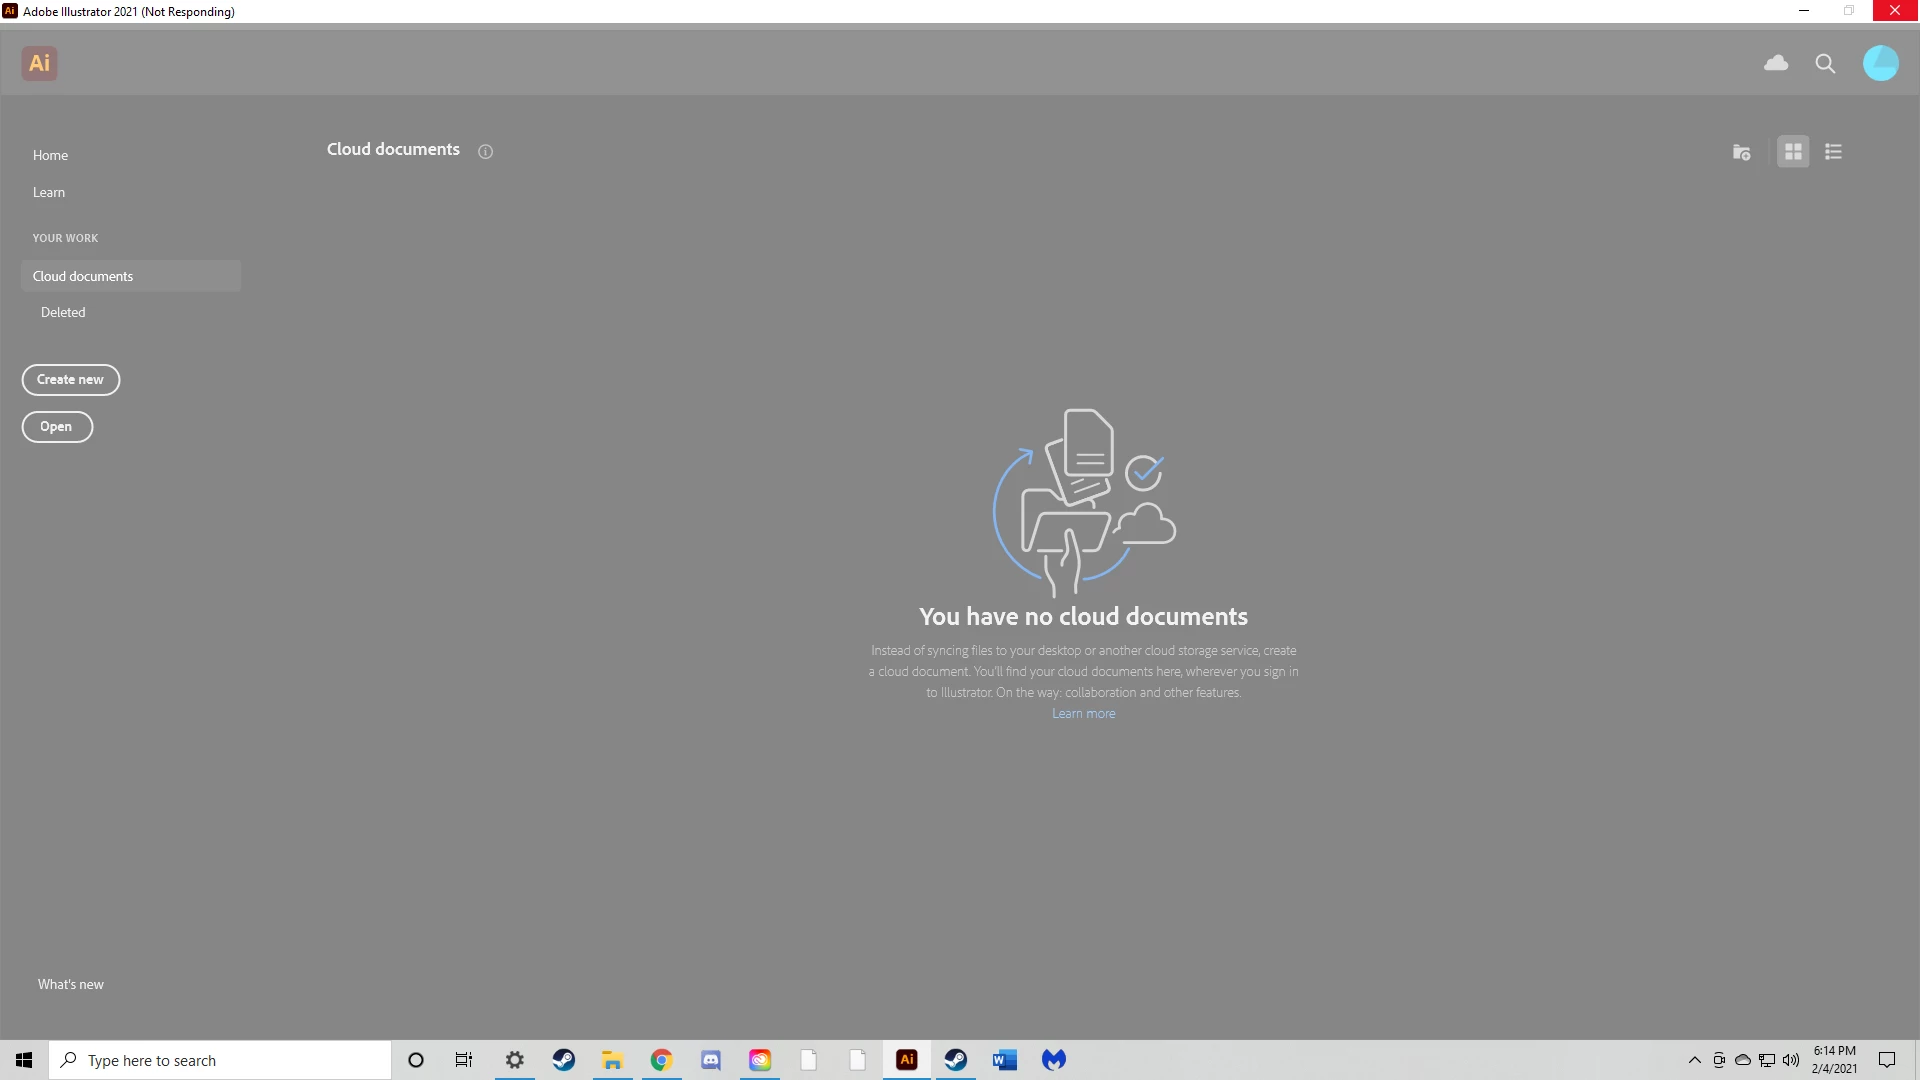Show hidden system tray icons

tap(1694, 1060)
